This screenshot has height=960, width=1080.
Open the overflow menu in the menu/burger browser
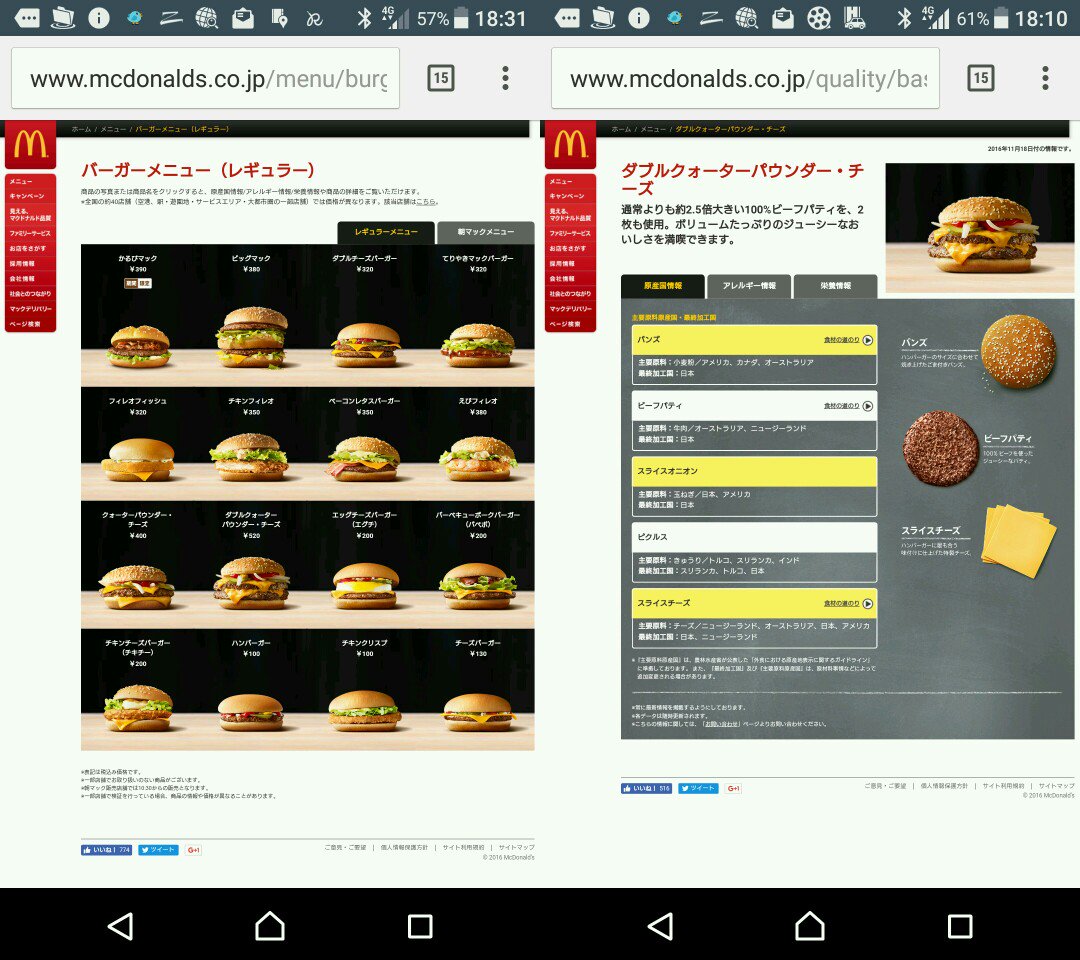pyautogui.click(x=506, y=78)
